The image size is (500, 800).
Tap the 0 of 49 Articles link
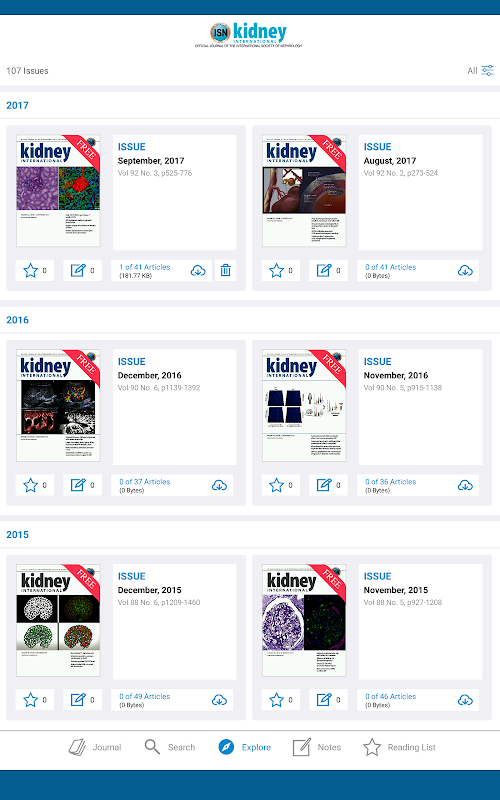click(145, 696)
